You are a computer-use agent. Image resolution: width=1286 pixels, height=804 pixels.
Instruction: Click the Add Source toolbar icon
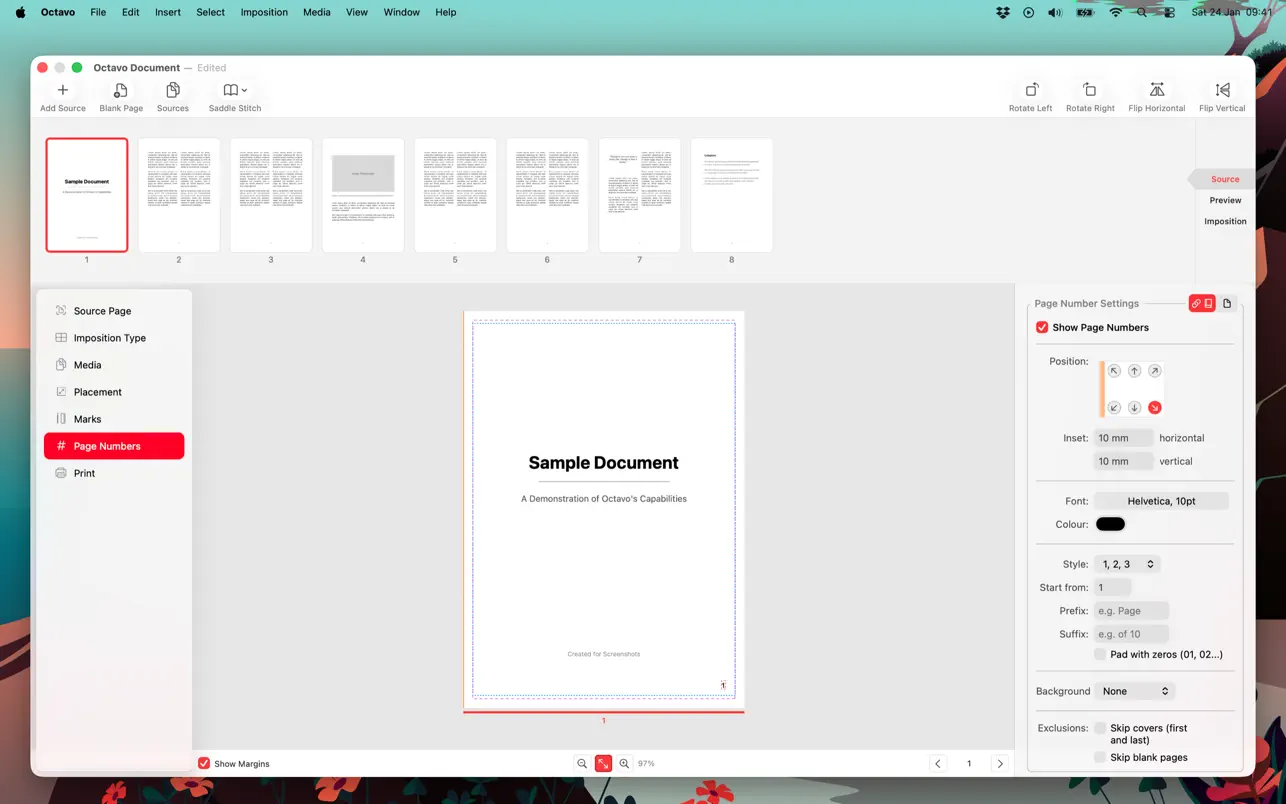click(x=62, y=91)
